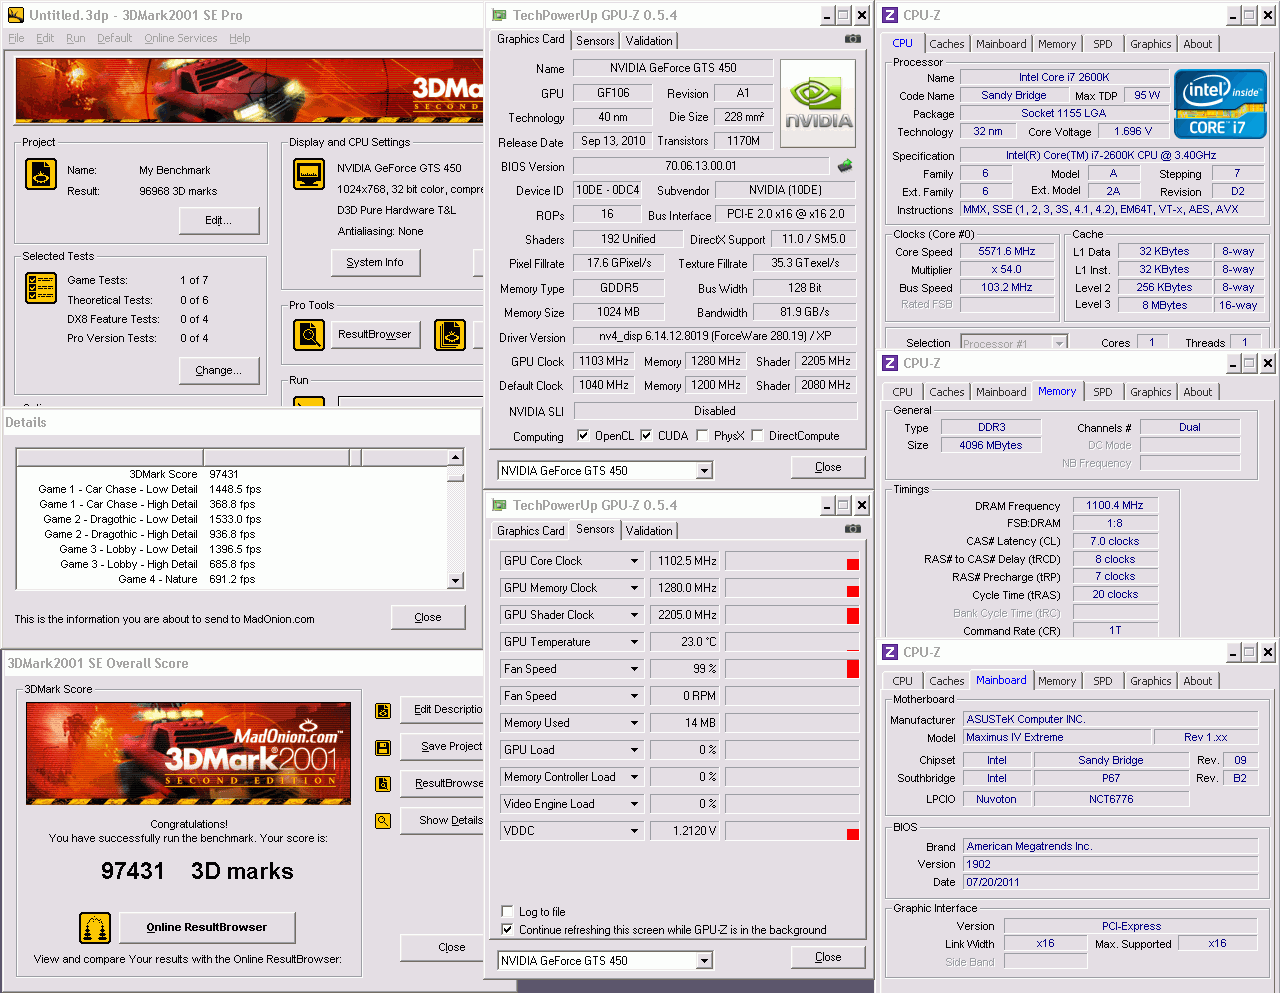1280x993 pixels.
Task: Switch to SPD tab in CPU-Z Mainboard window
Action: click(1102, 681)
